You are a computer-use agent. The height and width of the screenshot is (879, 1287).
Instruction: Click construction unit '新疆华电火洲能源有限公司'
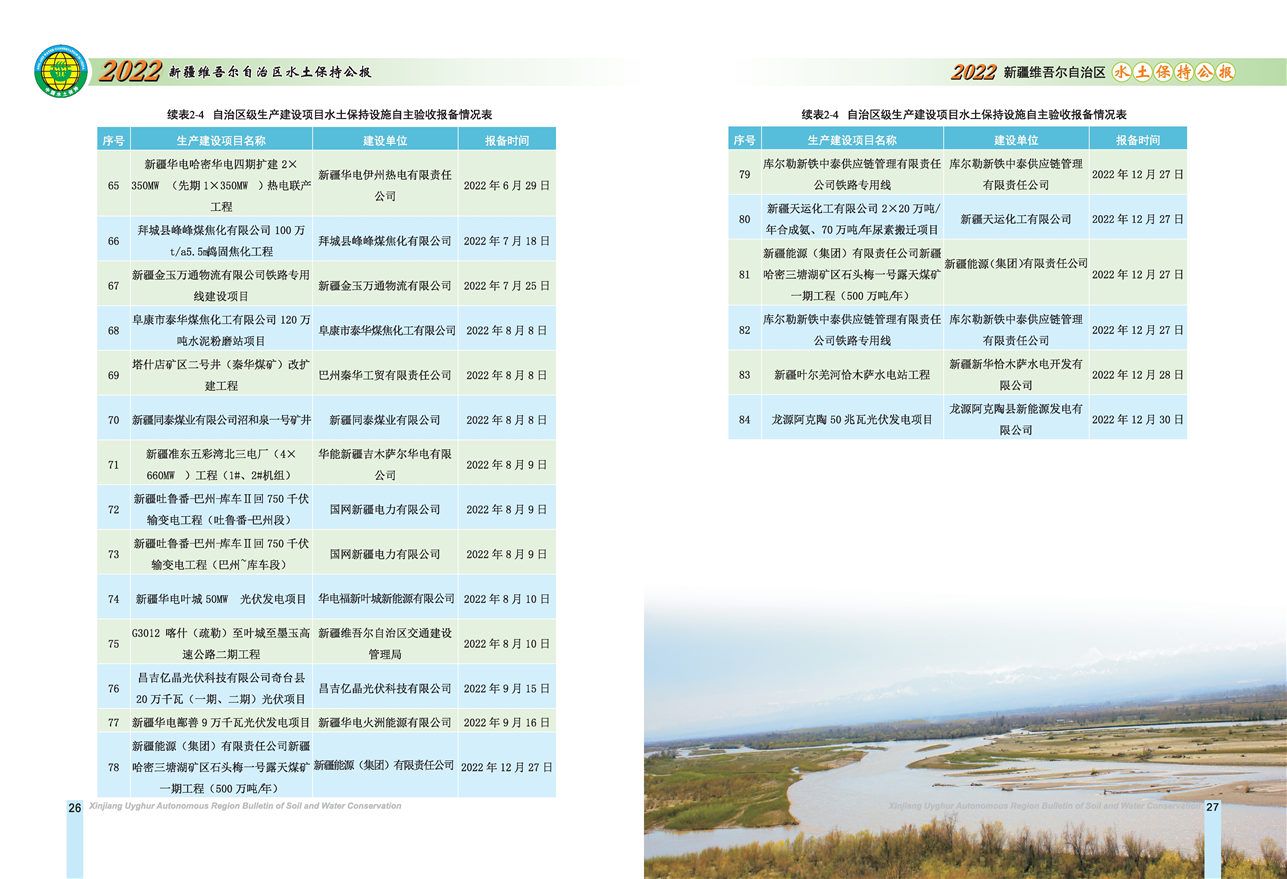point(385,722)
